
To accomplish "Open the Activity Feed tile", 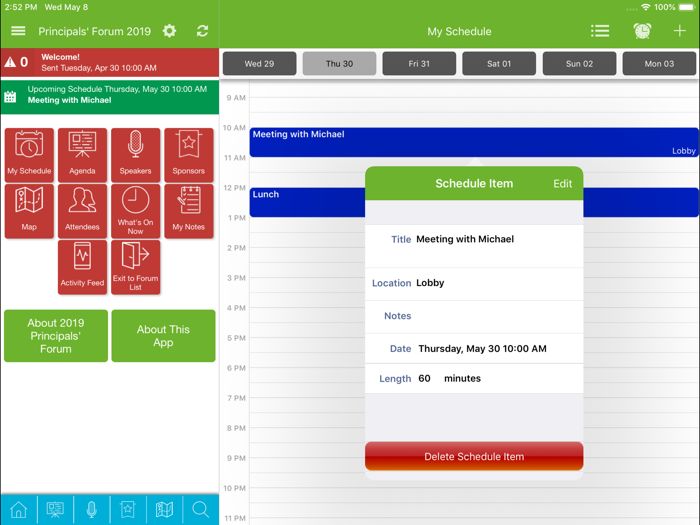I will click(82, 267).
